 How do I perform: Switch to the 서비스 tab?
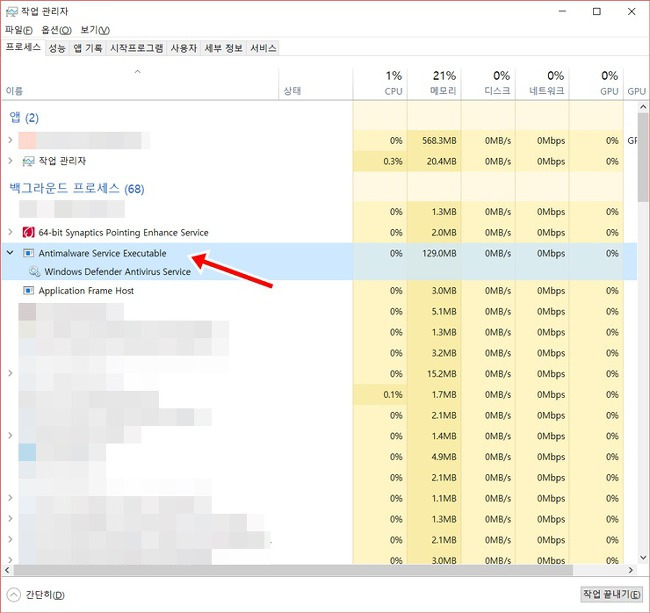point(263,48)
